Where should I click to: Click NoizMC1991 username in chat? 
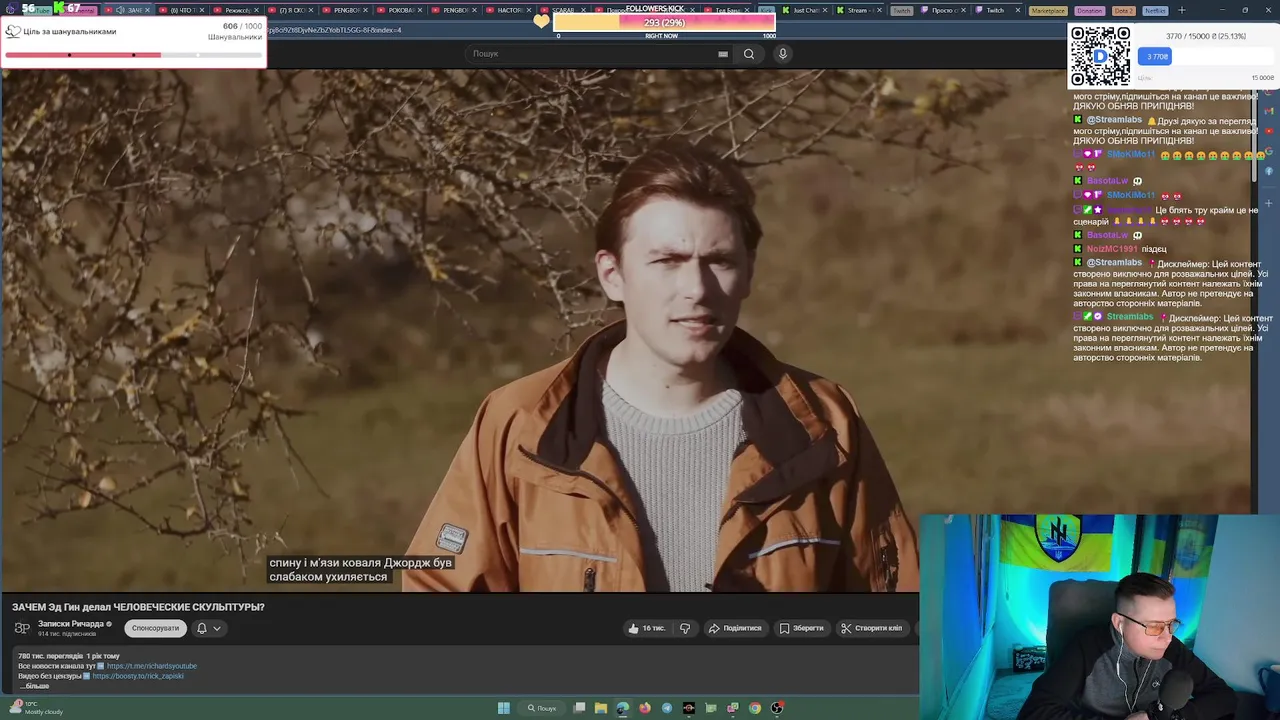1112,249
